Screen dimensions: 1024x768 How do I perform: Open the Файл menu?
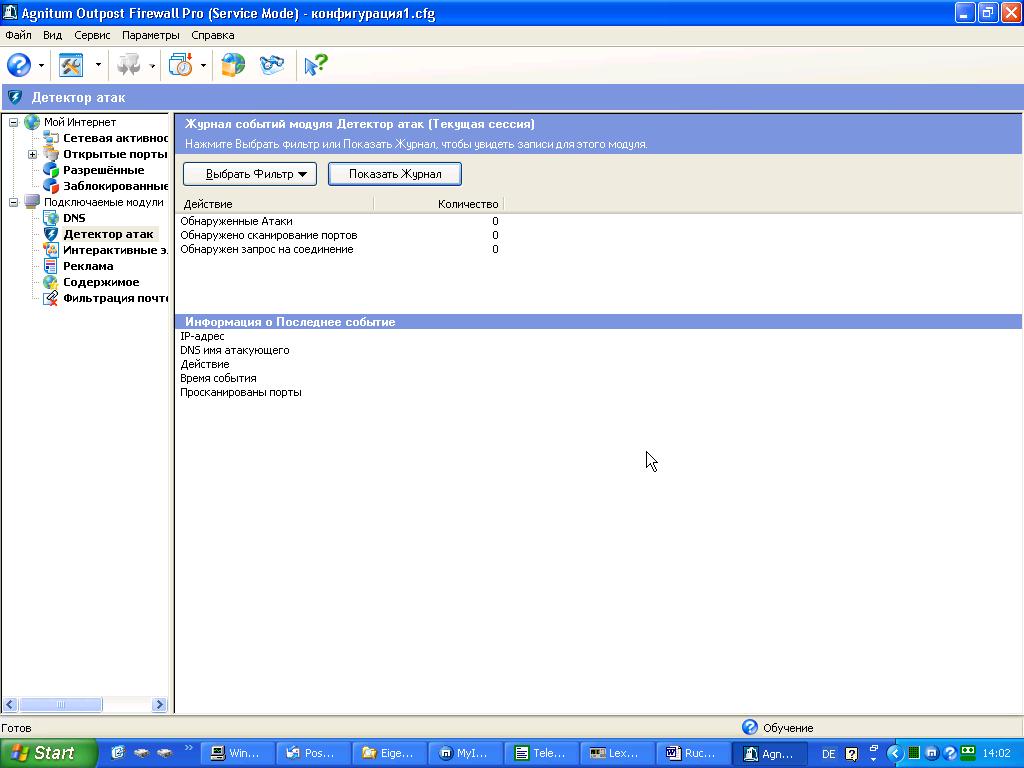tap(18, 35)
